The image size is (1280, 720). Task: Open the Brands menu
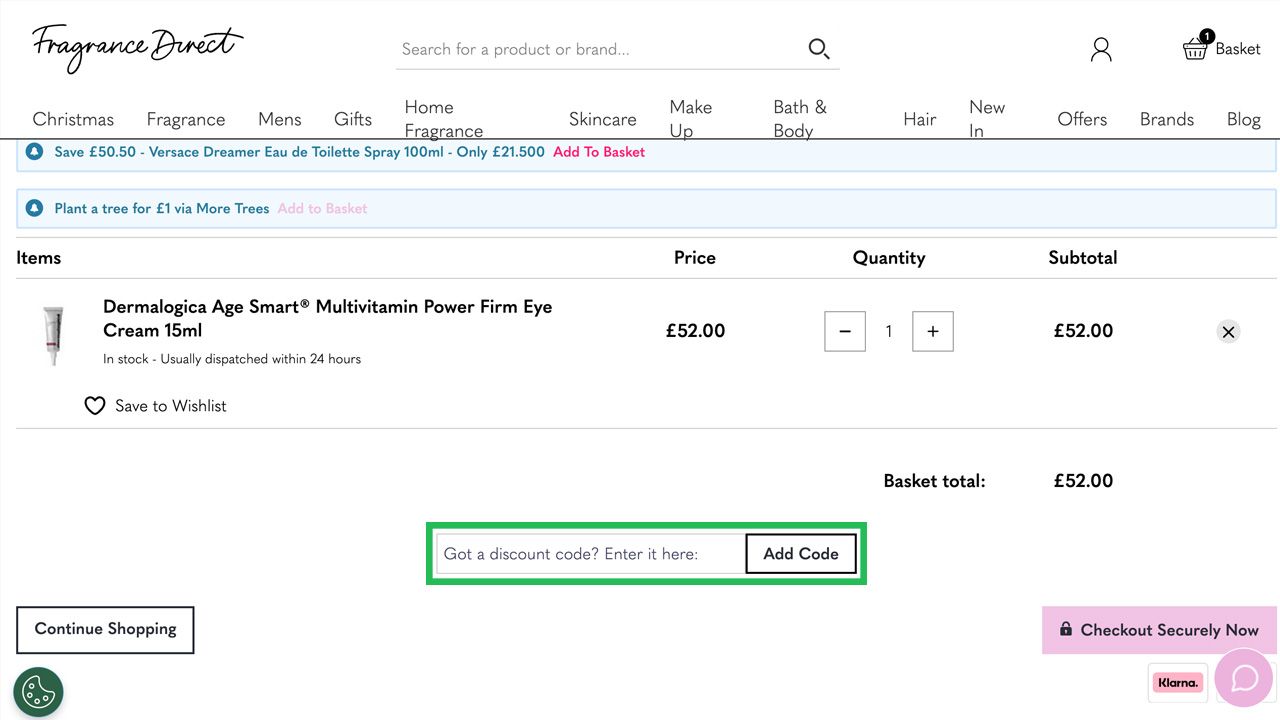coord(1167,119)
